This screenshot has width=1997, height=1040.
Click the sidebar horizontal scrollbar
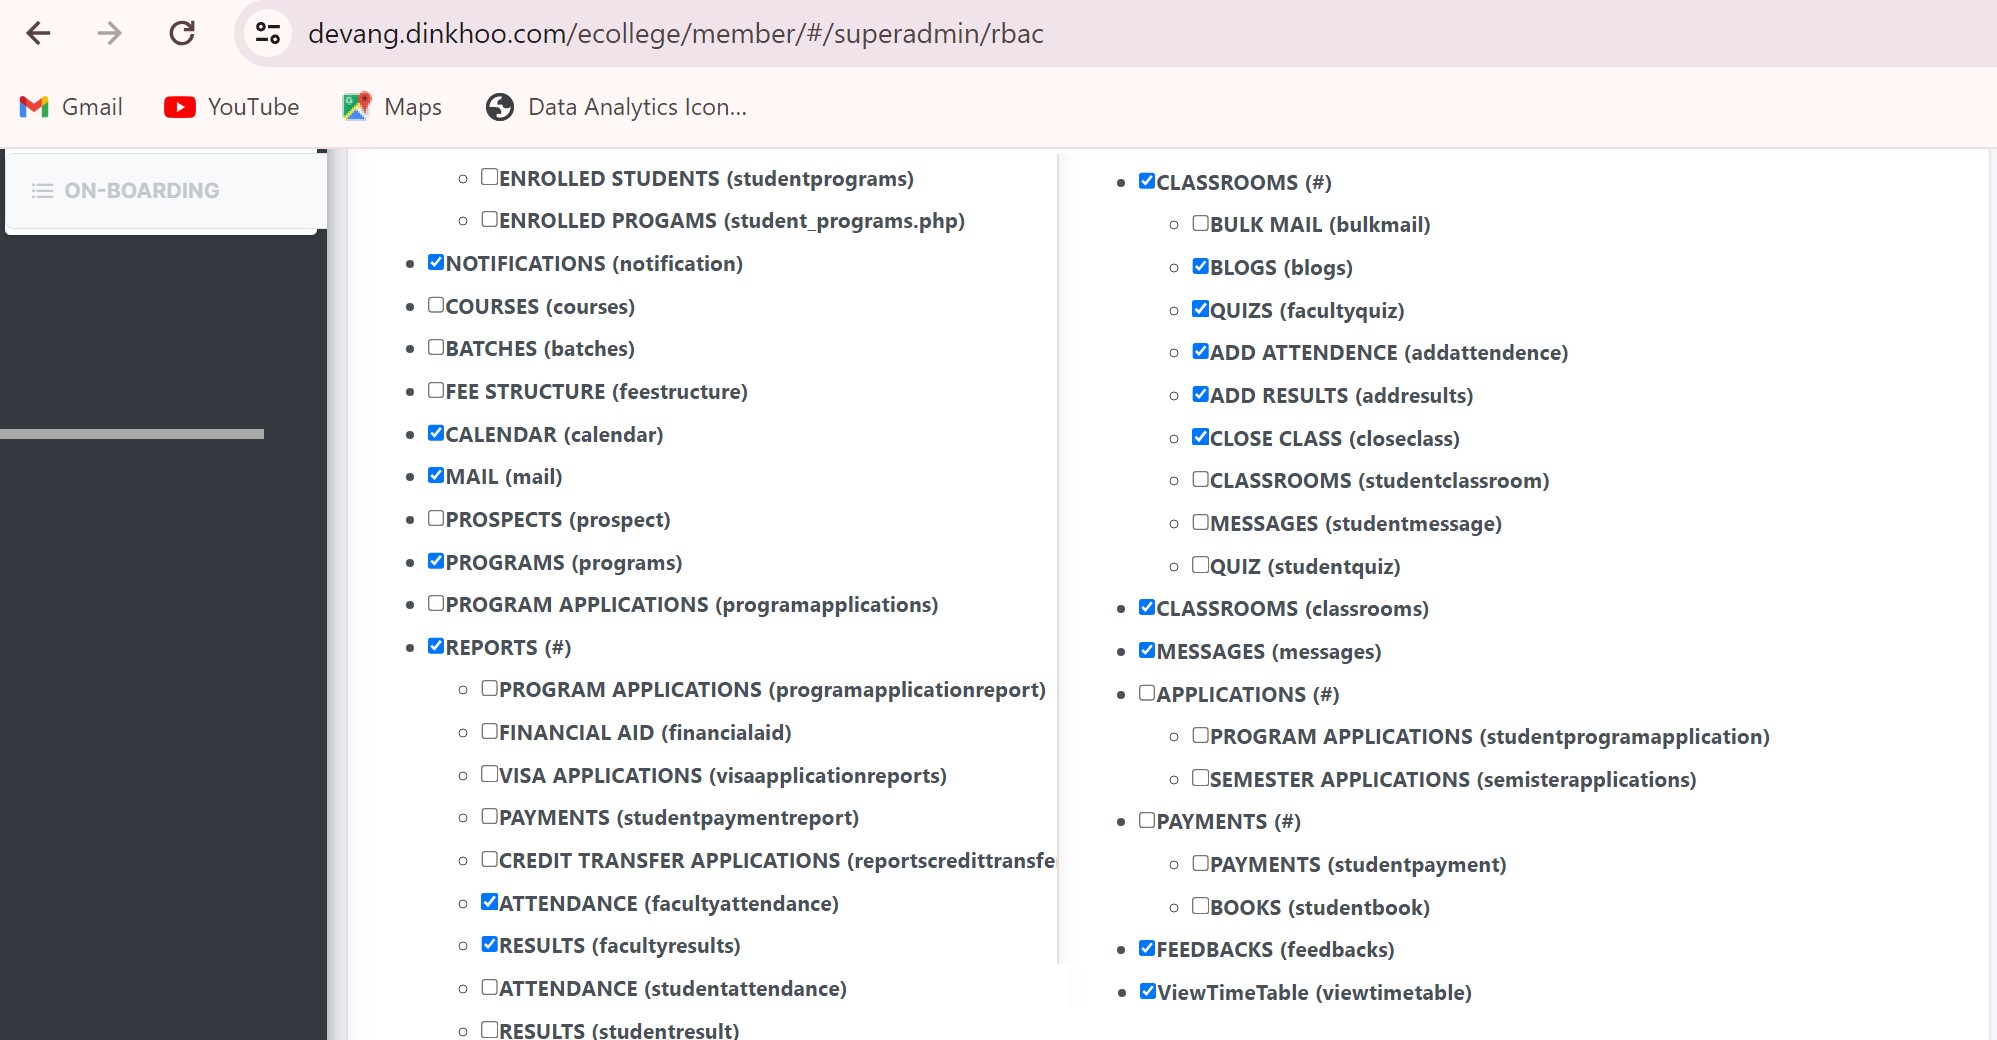coord(132,434)
